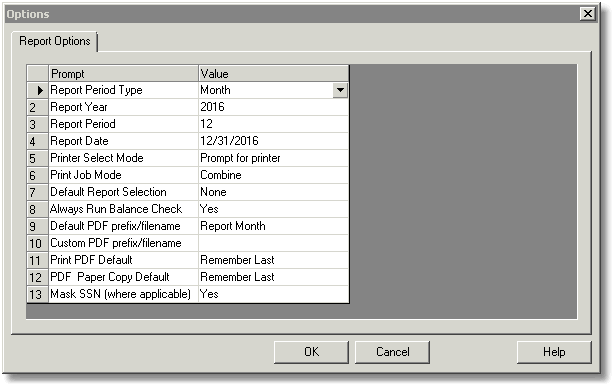Select the current row arrow indicator
This screenshot has width=615, height=388.
point(38,90)
